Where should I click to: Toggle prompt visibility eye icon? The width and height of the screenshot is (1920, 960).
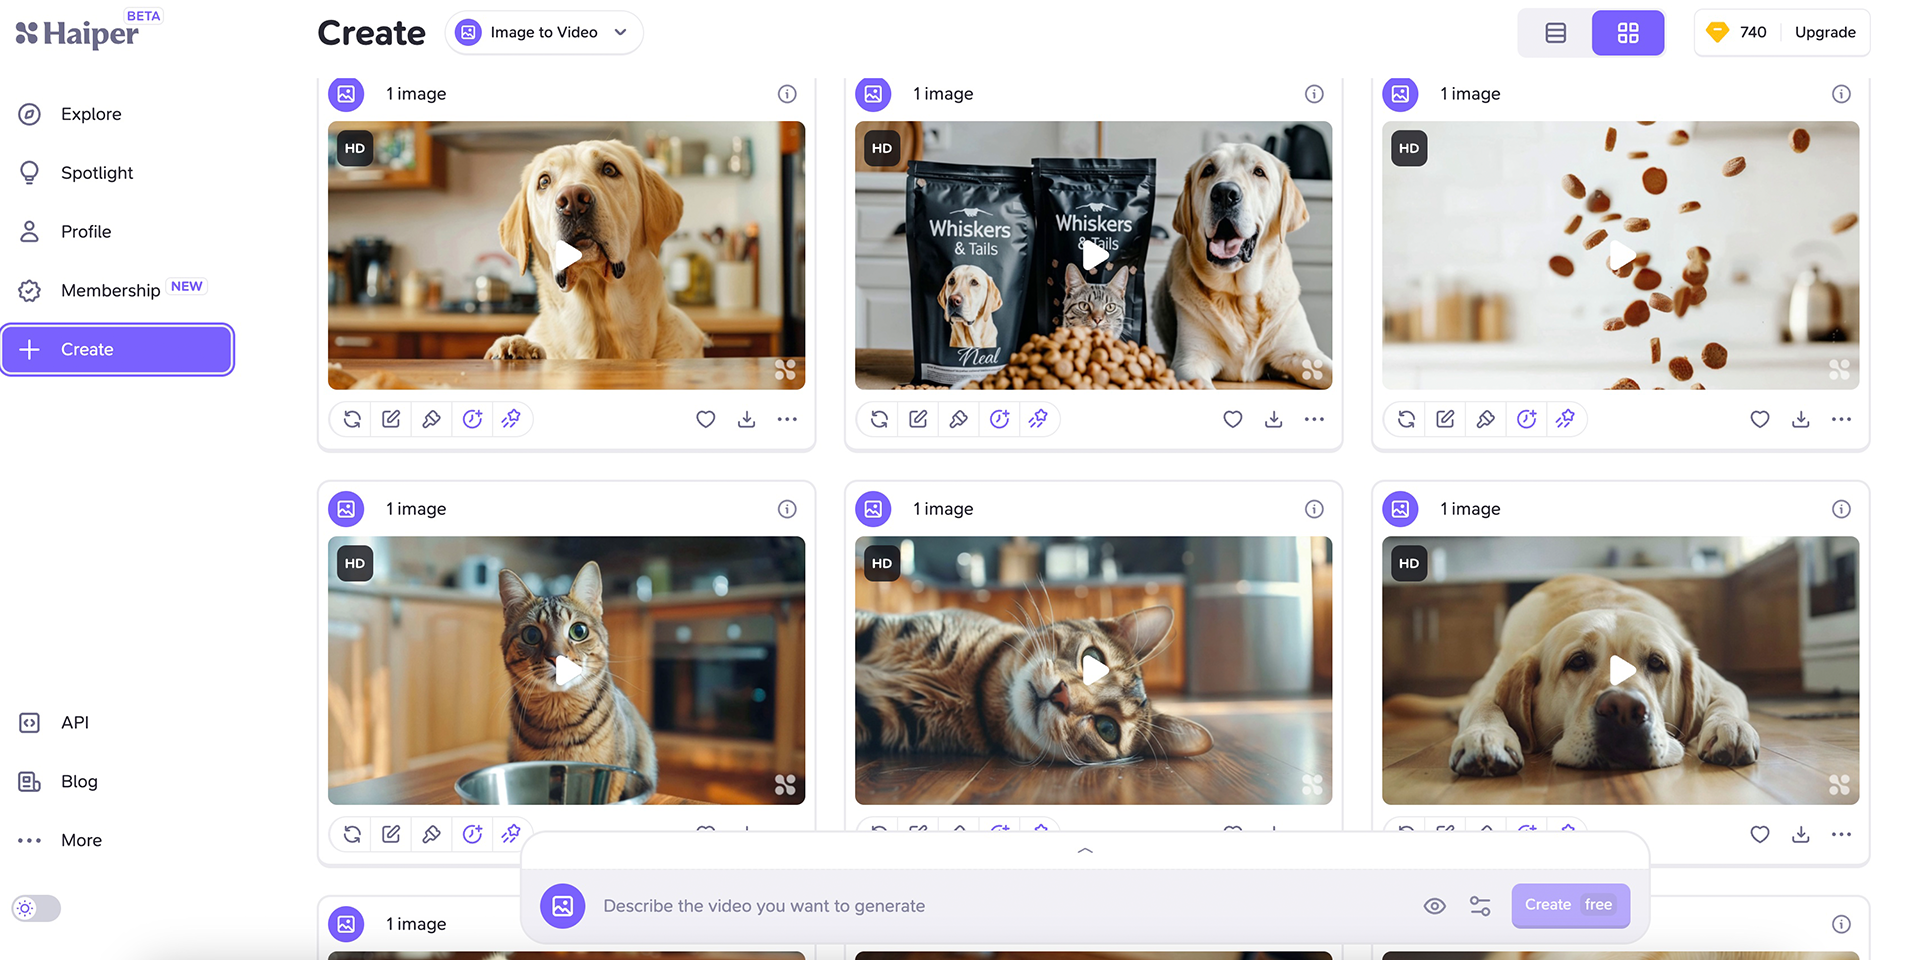pos(1434,906)
